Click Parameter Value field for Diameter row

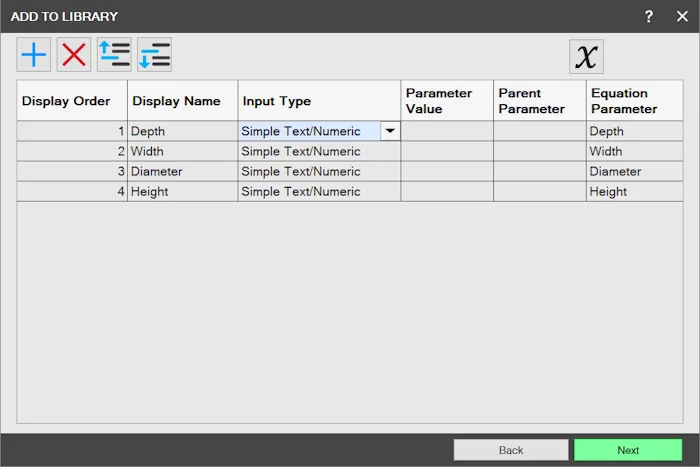[447, 171]
